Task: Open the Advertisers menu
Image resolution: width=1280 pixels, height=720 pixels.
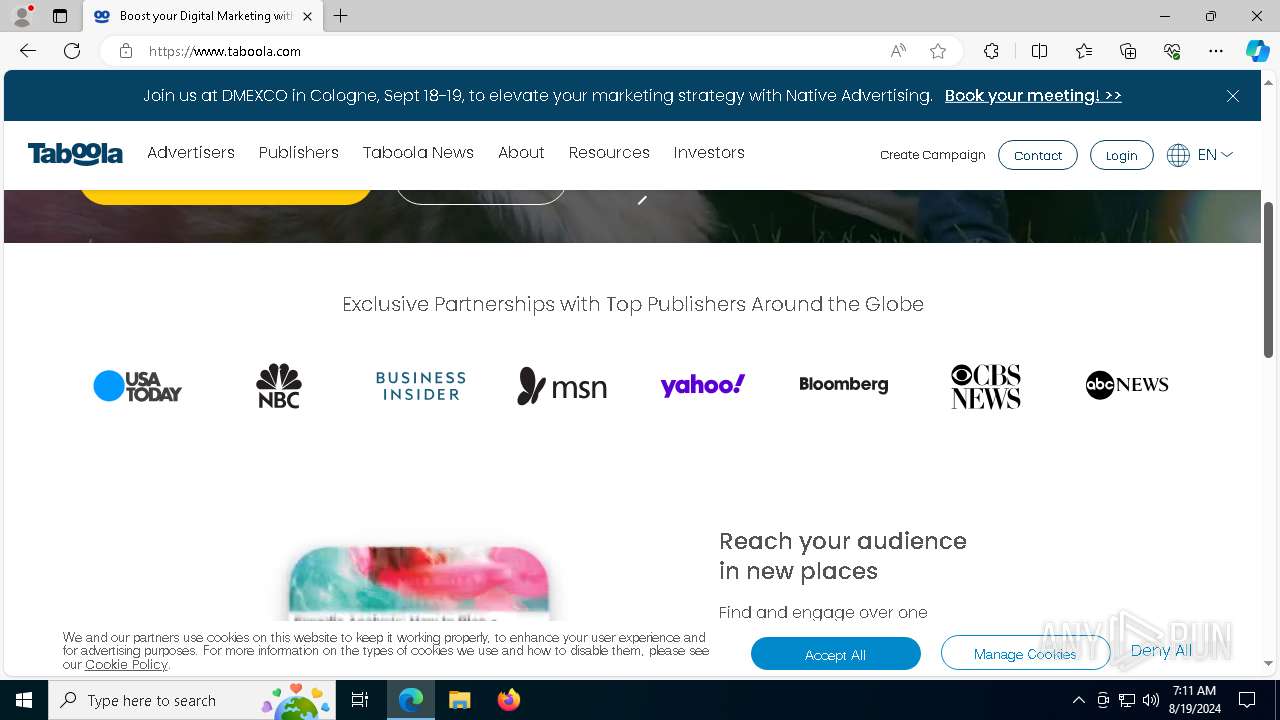Action: pyautogui.click(x=191, y=153)
